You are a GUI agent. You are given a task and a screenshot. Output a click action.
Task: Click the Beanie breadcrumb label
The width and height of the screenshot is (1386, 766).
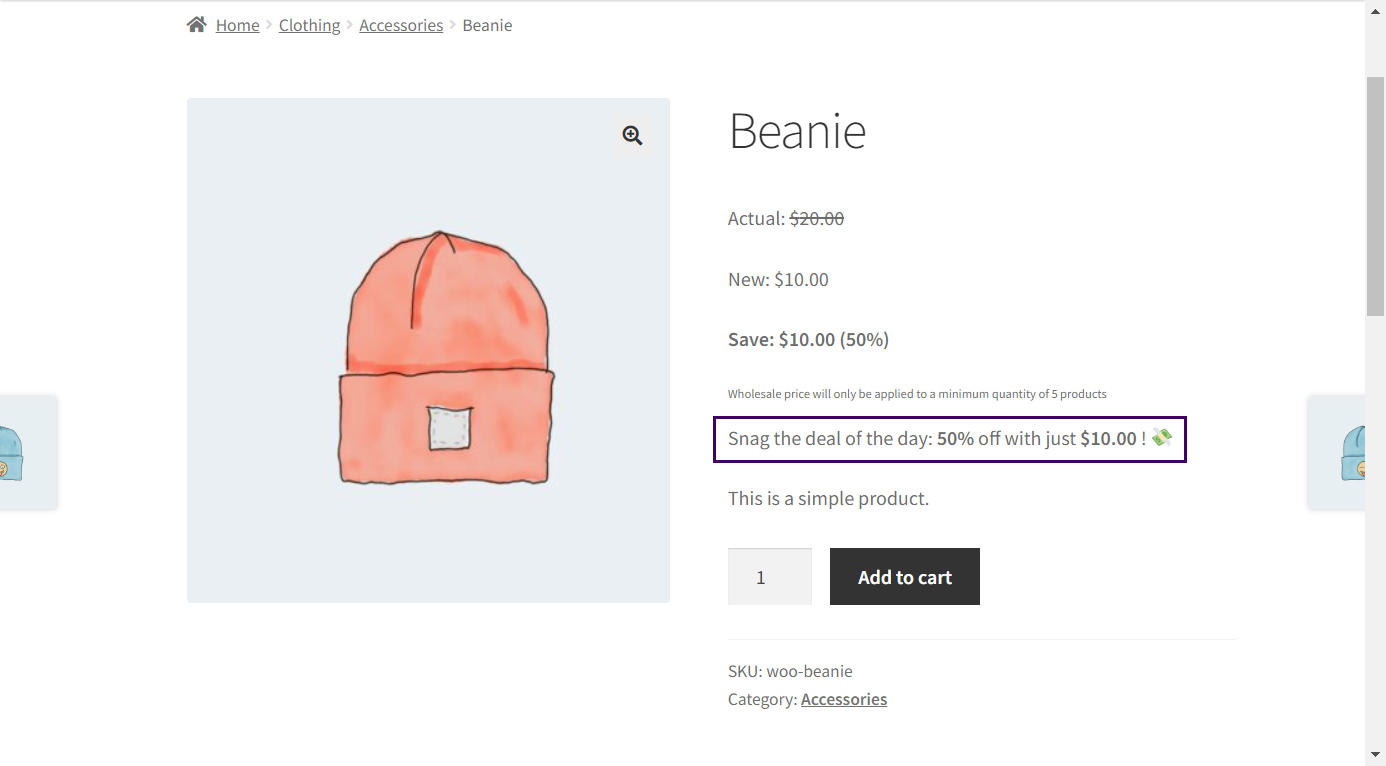[x=487, y=25]
